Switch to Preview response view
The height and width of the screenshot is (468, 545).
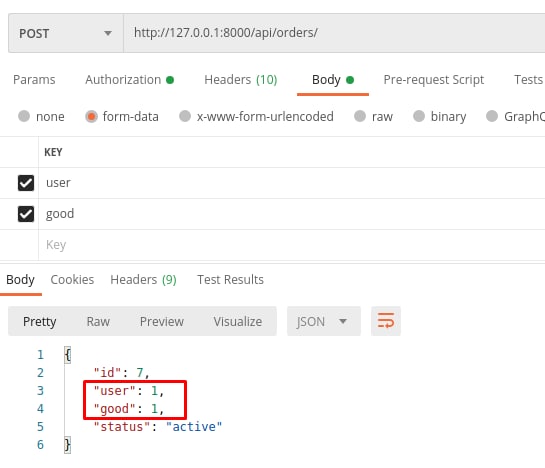click(x=162, y=322)
